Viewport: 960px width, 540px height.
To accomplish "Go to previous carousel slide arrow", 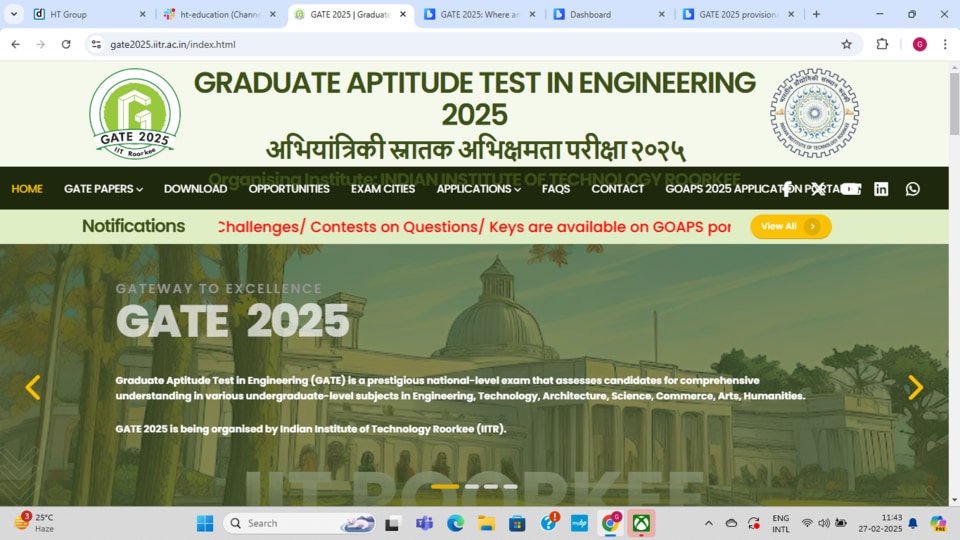I will point(32,388).
